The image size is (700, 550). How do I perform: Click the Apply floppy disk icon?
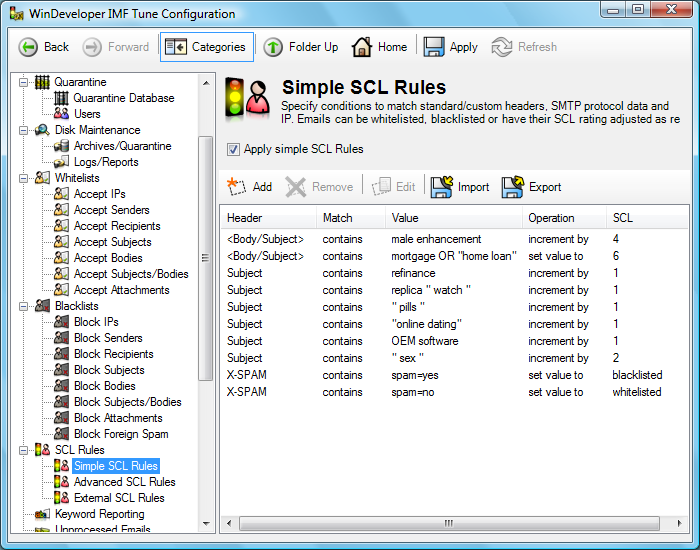pyautogui.click(x=433, y=47)
